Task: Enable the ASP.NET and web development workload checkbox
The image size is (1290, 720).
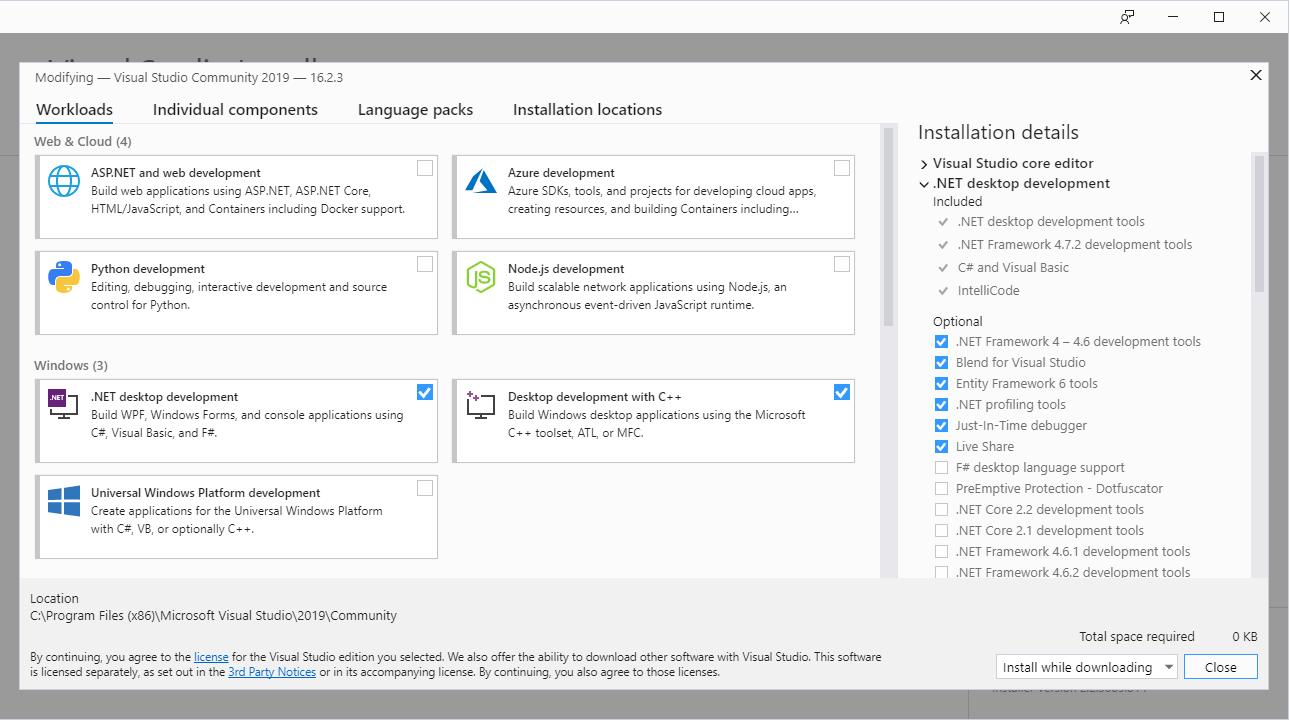Action: click(x=425, y=168)
